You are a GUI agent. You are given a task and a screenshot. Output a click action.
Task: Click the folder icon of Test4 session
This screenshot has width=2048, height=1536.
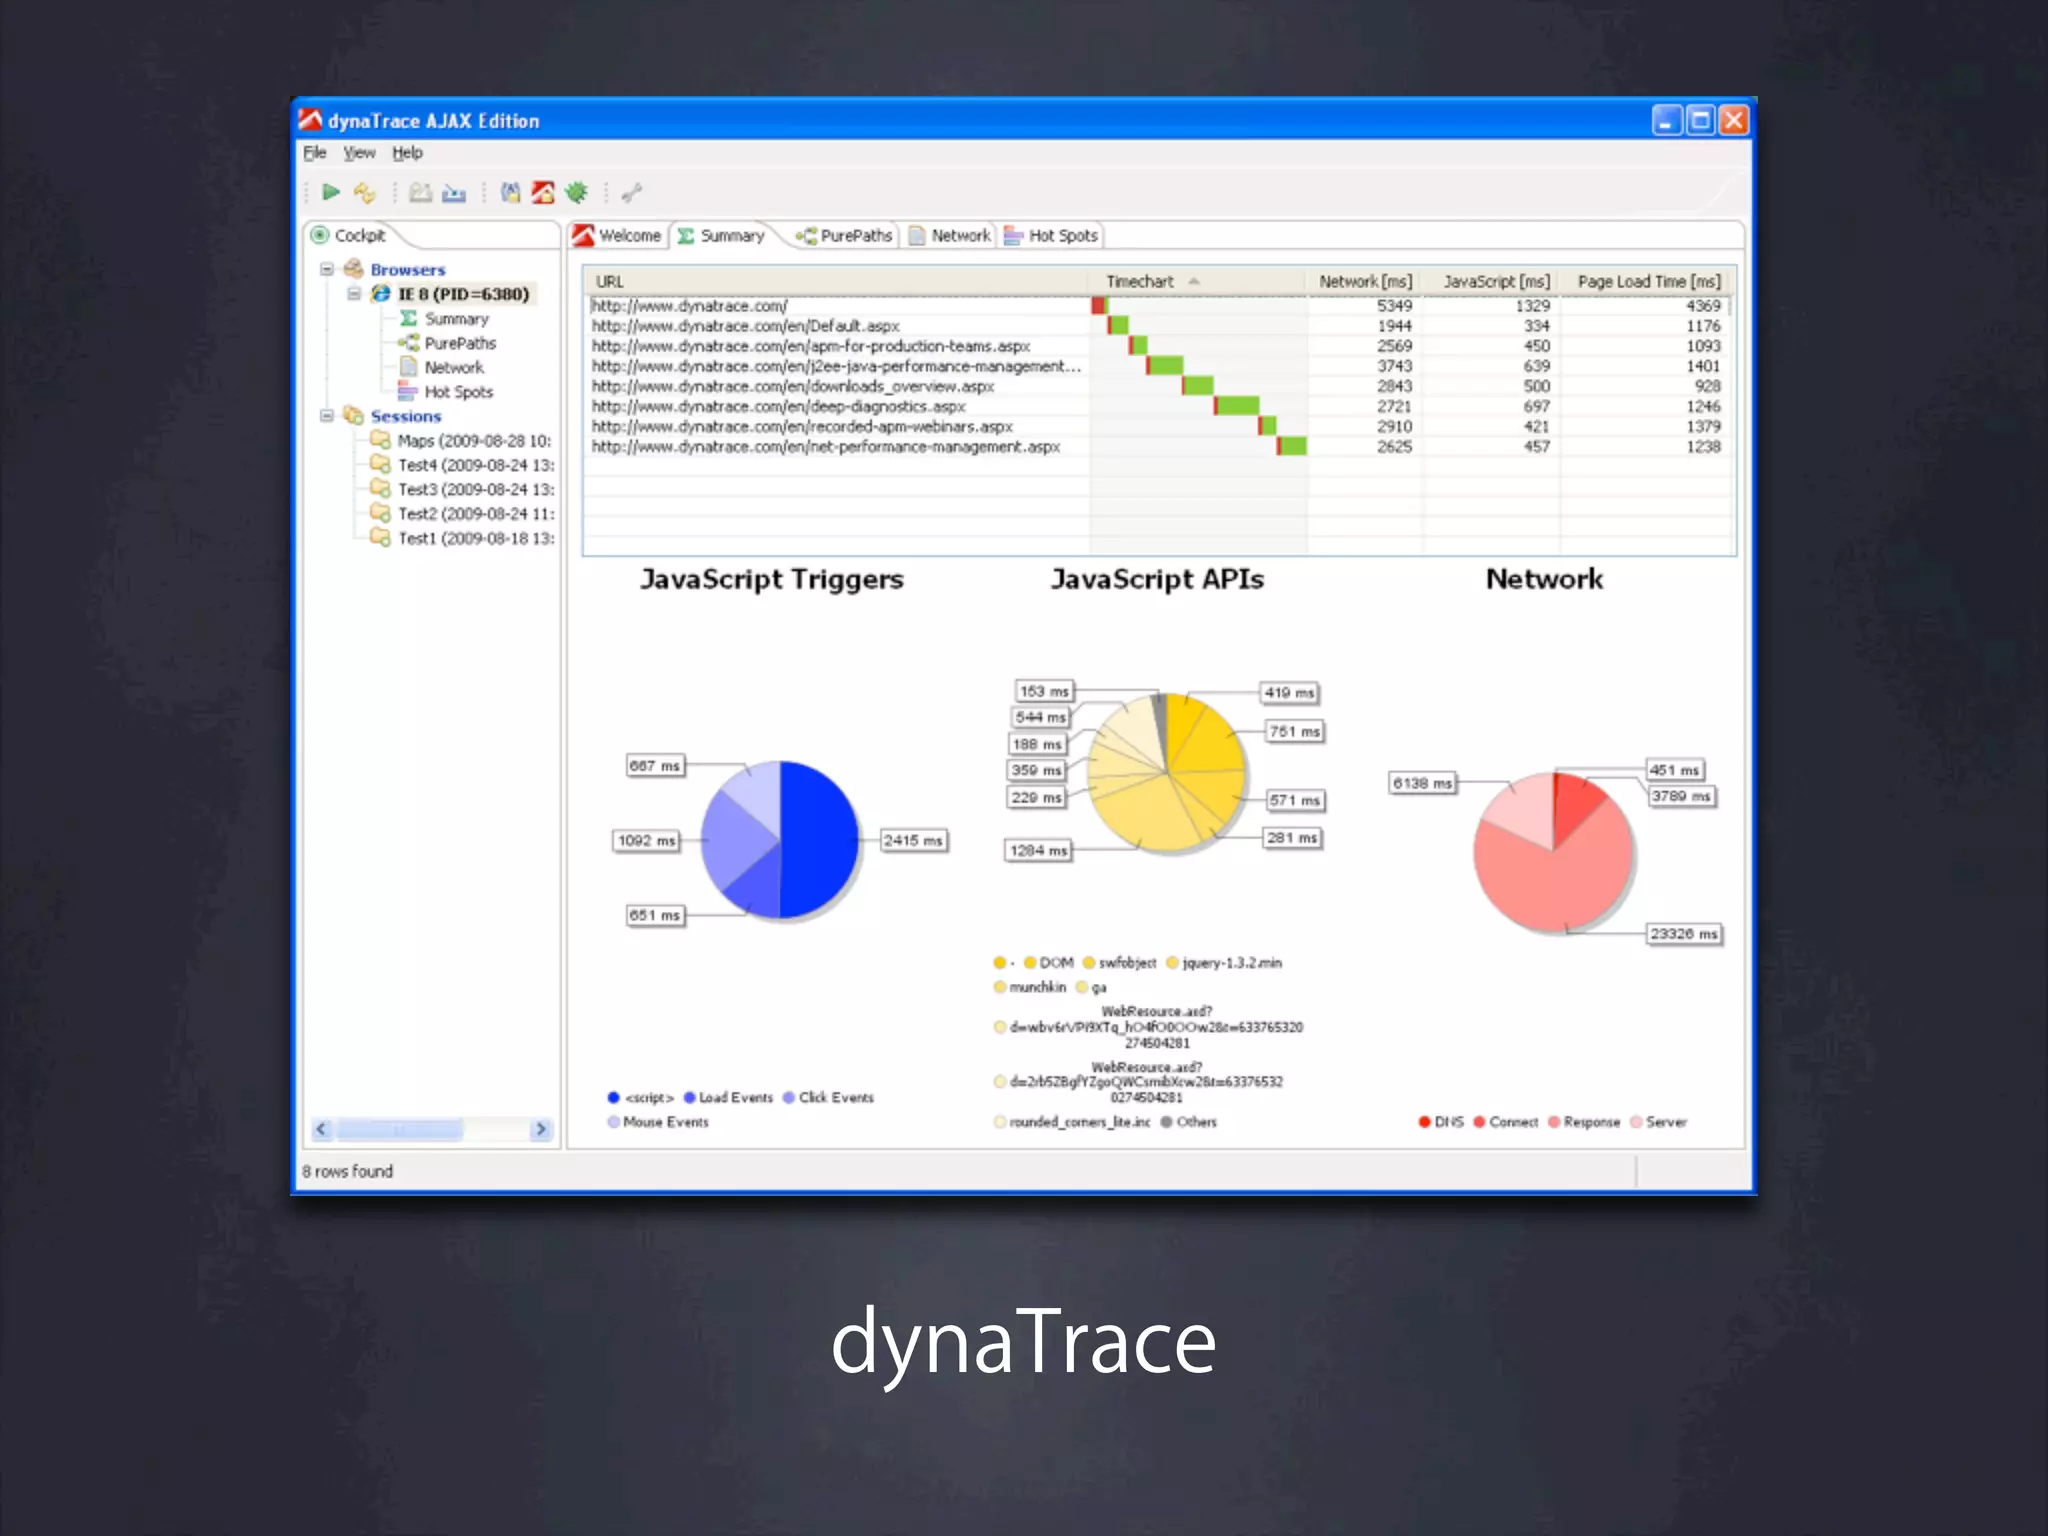click(x=380, y=464)
